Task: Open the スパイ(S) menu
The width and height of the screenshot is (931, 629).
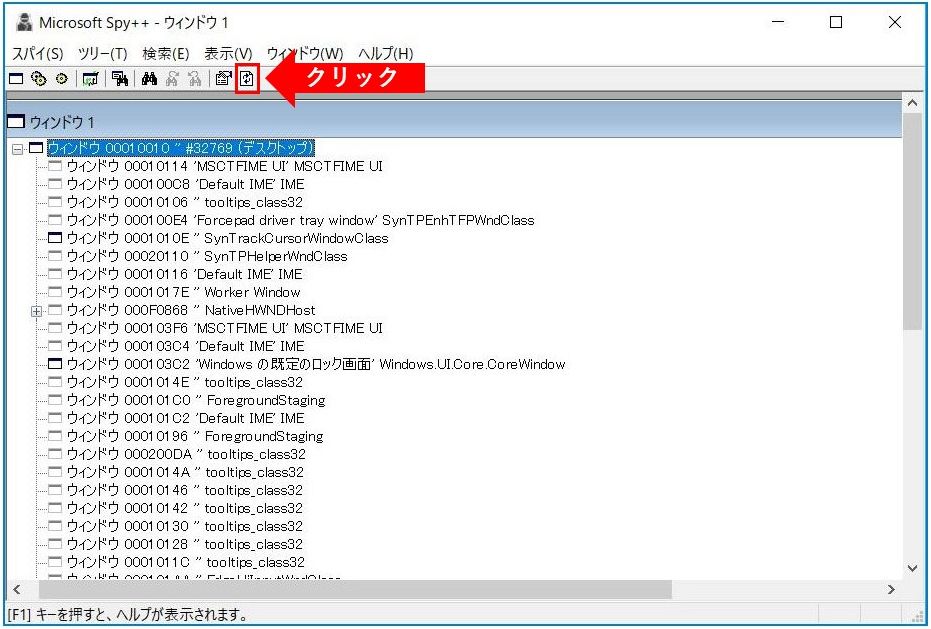Action: point(37,53)
